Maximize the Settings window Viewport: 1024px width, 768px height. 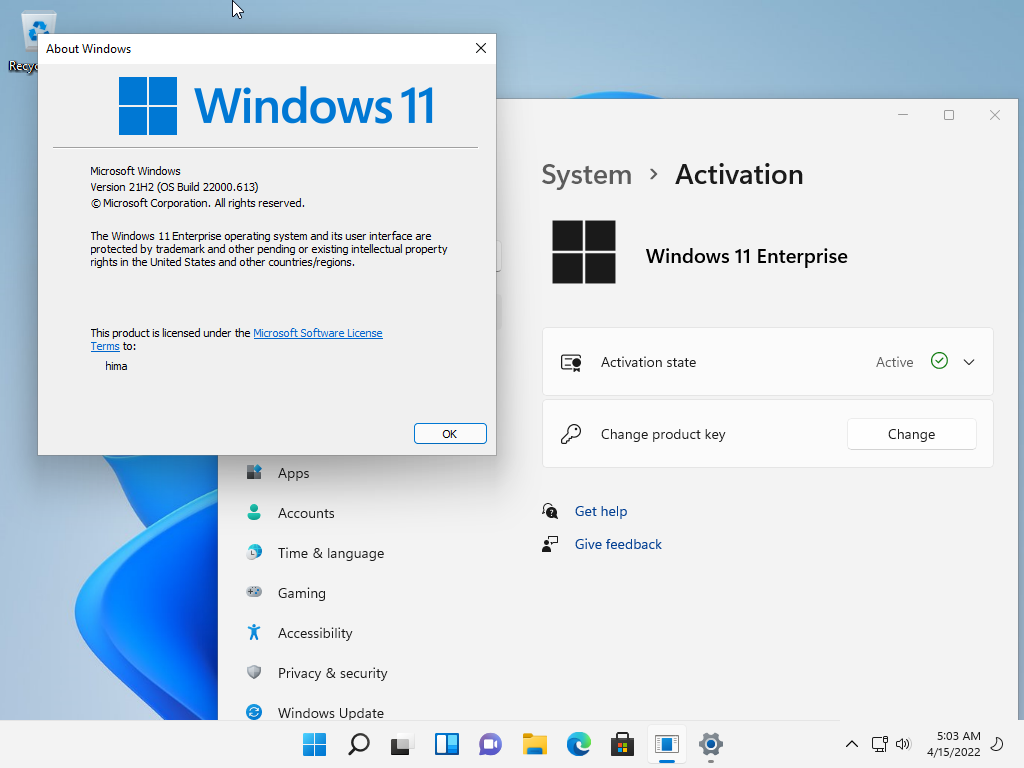coord(949,115)
